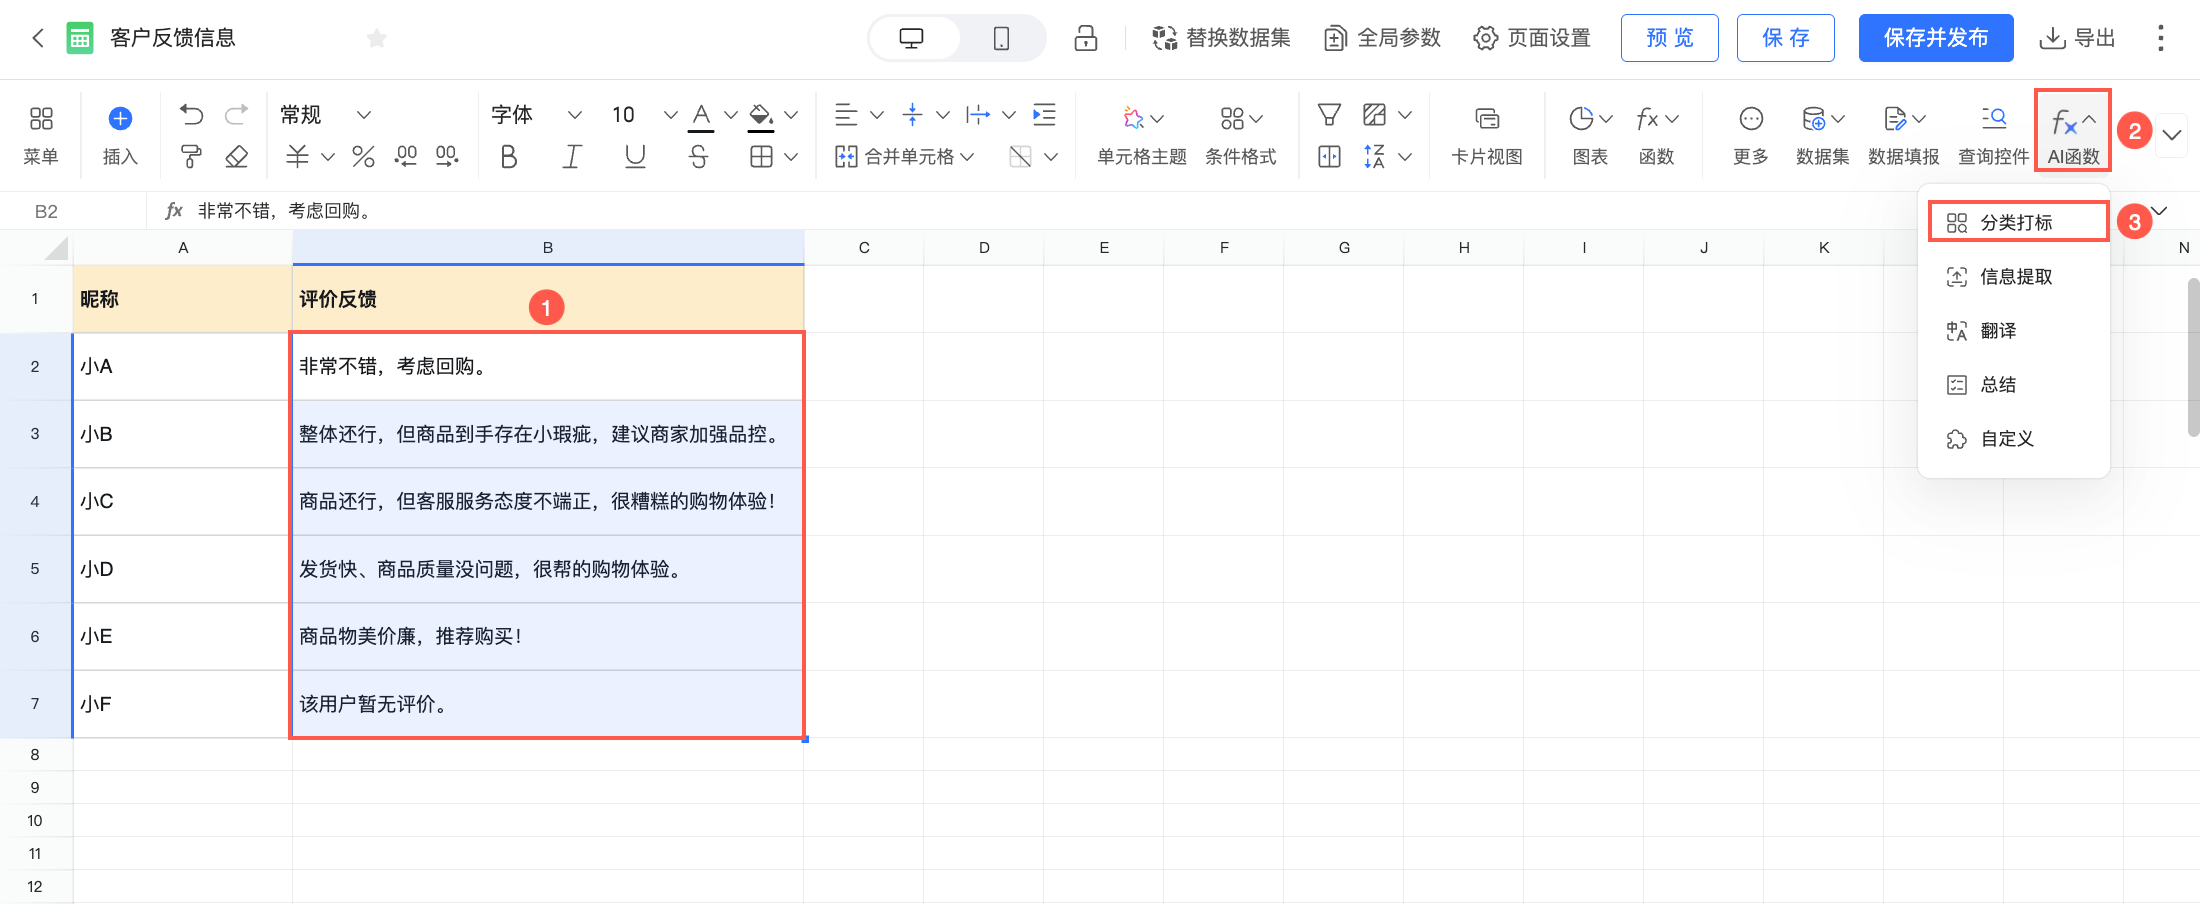Apply cell borders with the border icon
Viewport: 2200px width, 904px height.
pos(762,157)
